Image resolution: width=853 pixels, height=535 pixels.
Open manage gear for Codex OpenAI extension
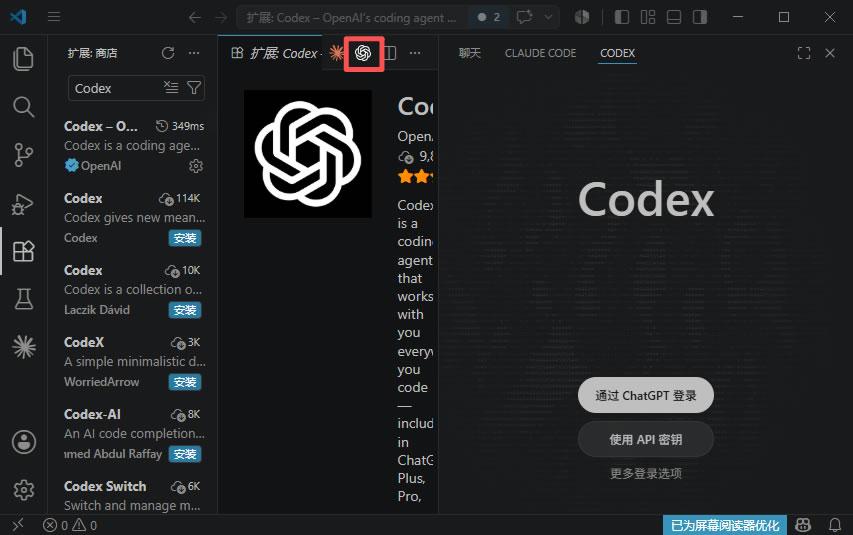pos(196,166)
